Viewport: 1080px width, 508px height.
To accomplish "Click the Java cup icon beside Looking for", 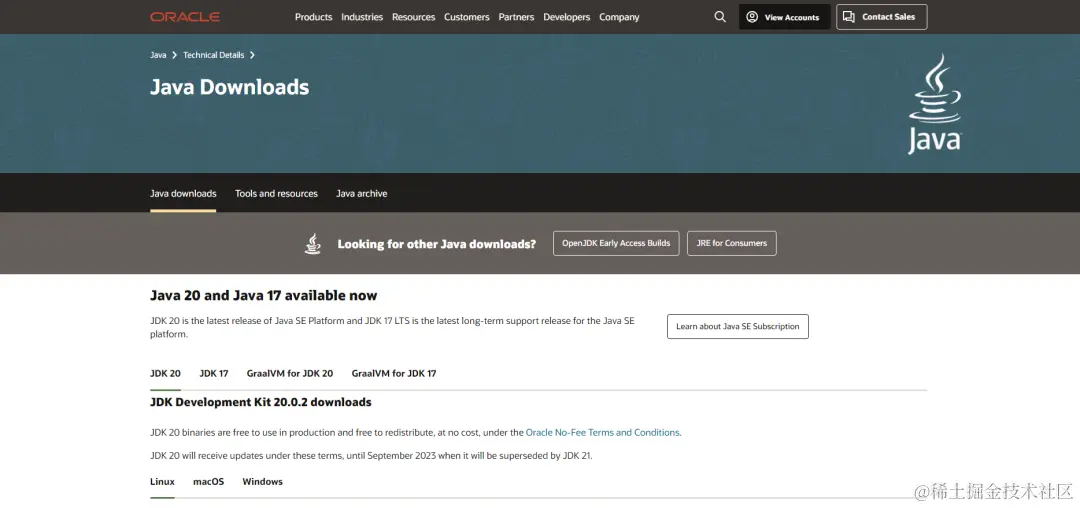I will point(313,244).
